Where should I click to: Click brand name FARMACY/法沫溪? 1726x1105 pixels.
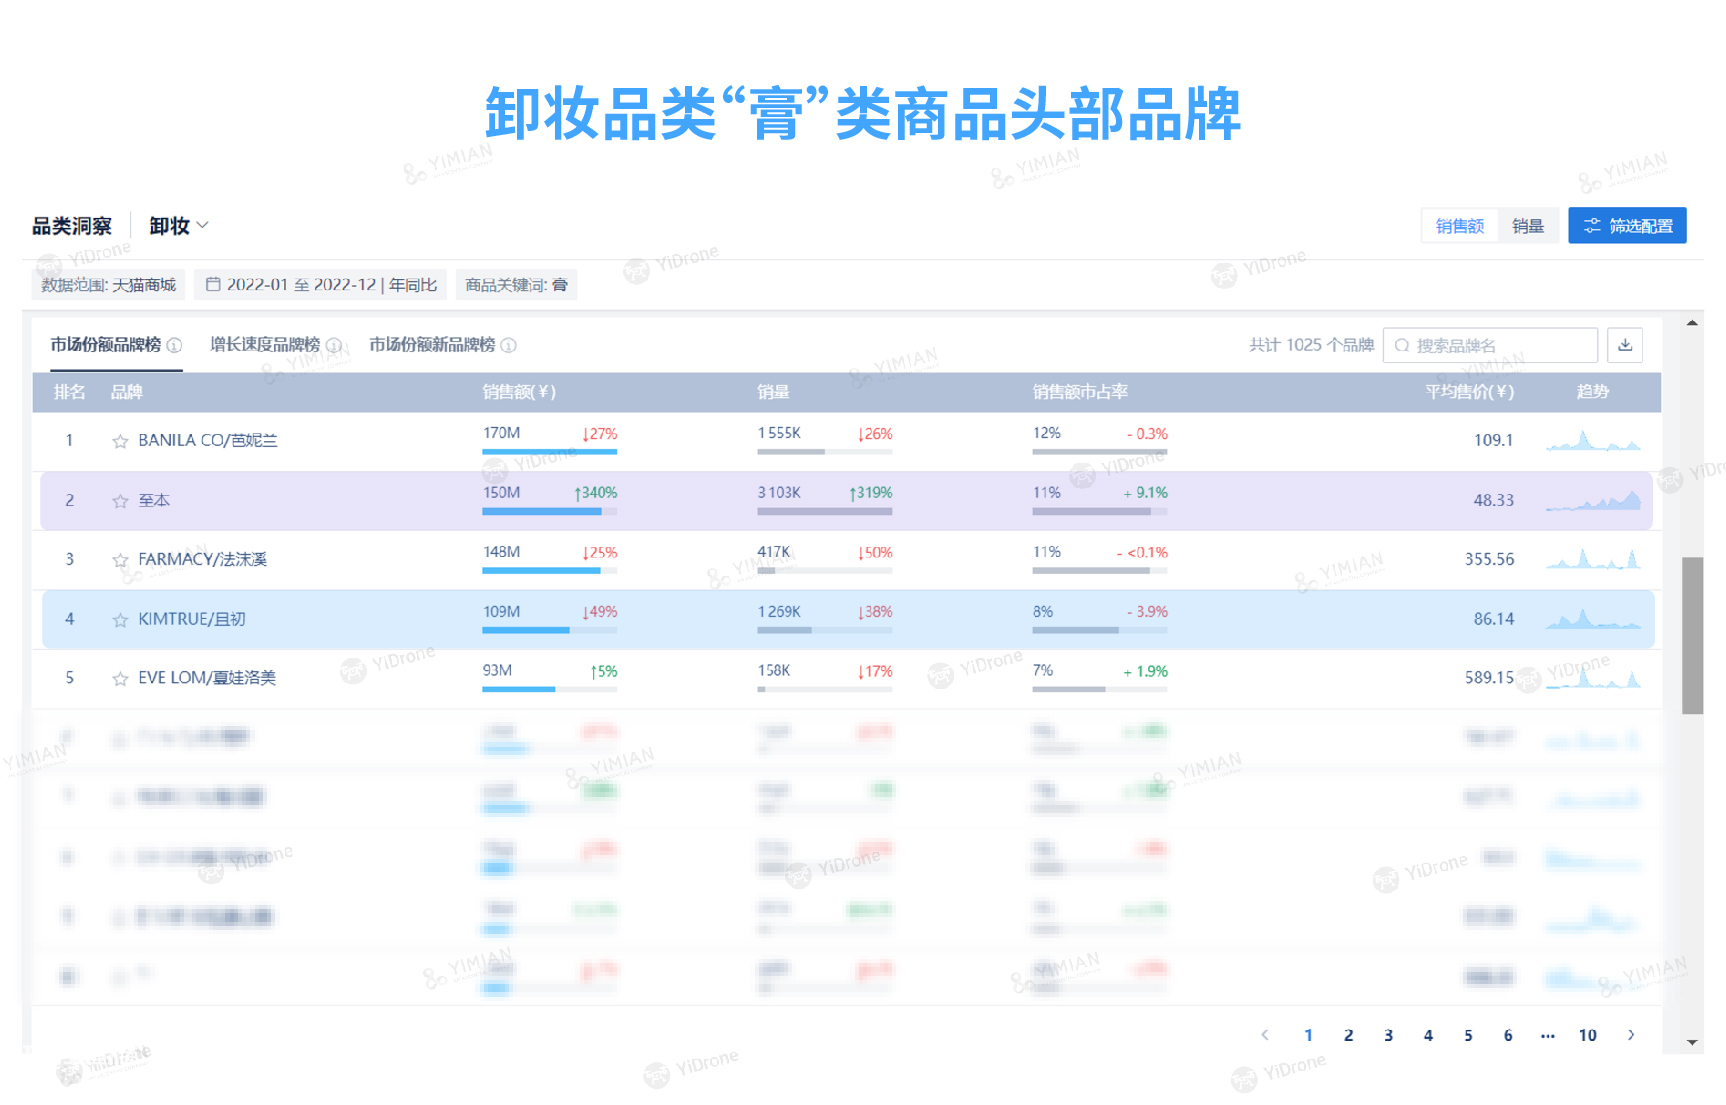[x=203, y=559]
